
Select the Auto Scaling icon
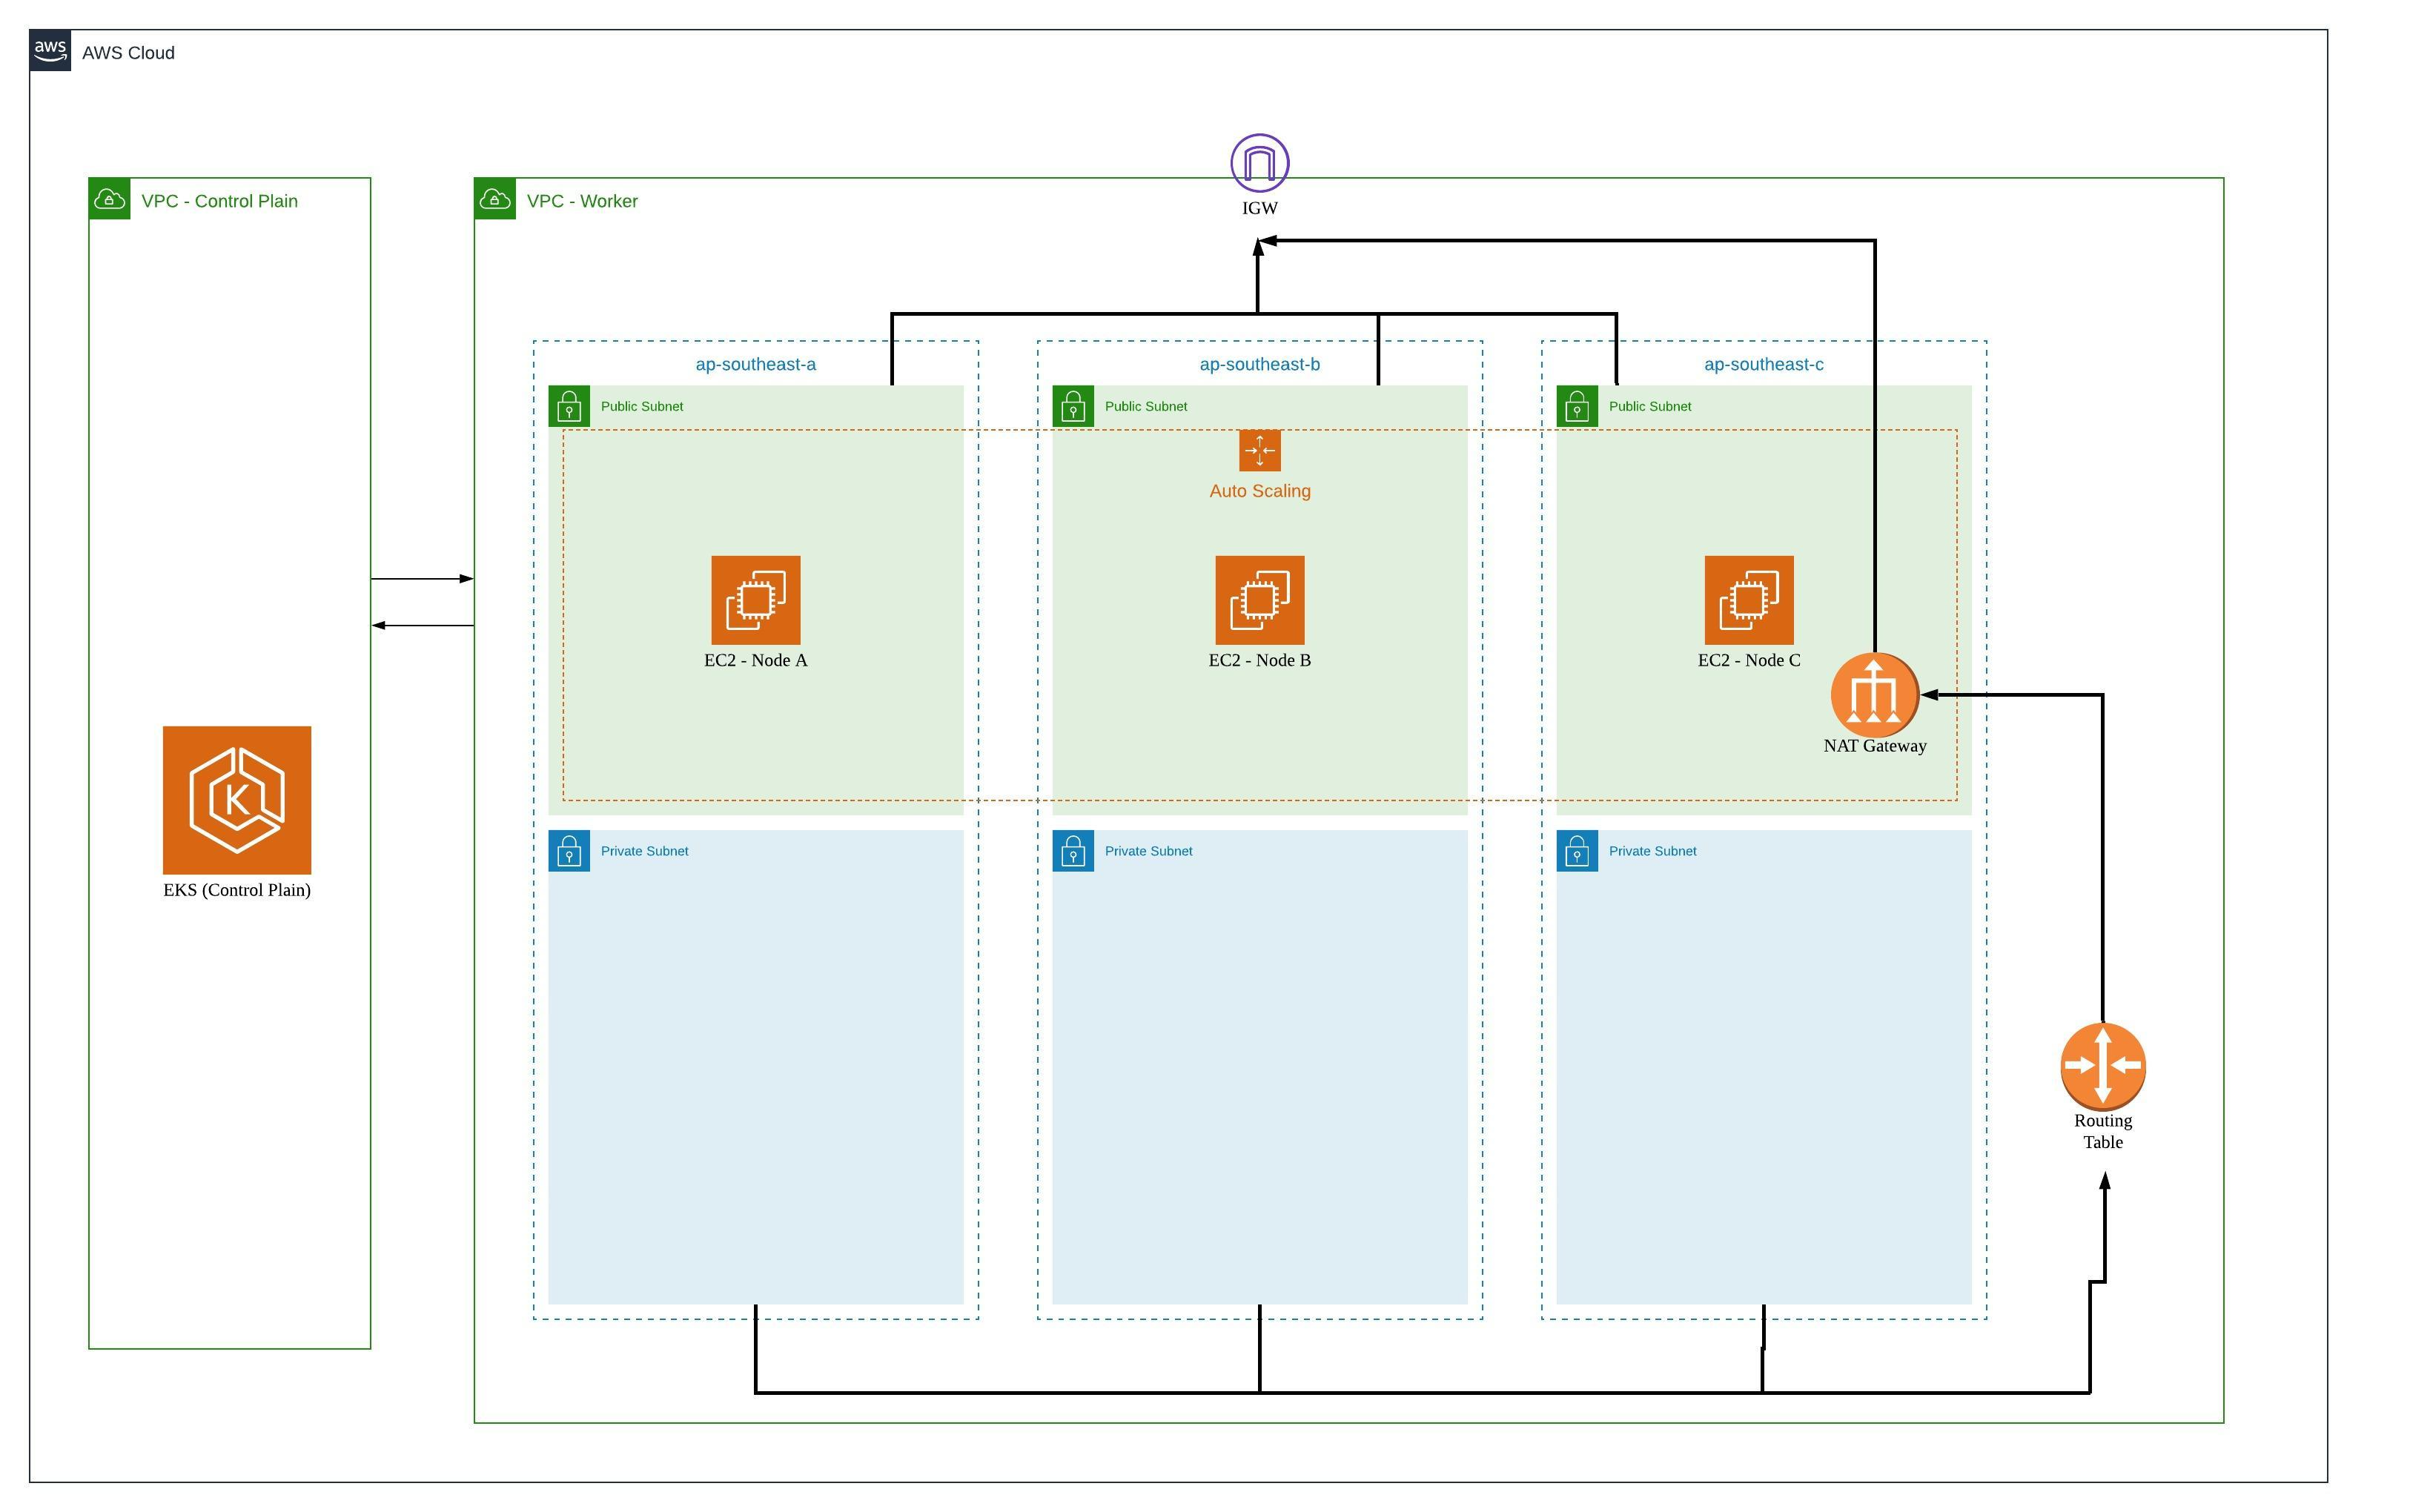click(1259, 450)
